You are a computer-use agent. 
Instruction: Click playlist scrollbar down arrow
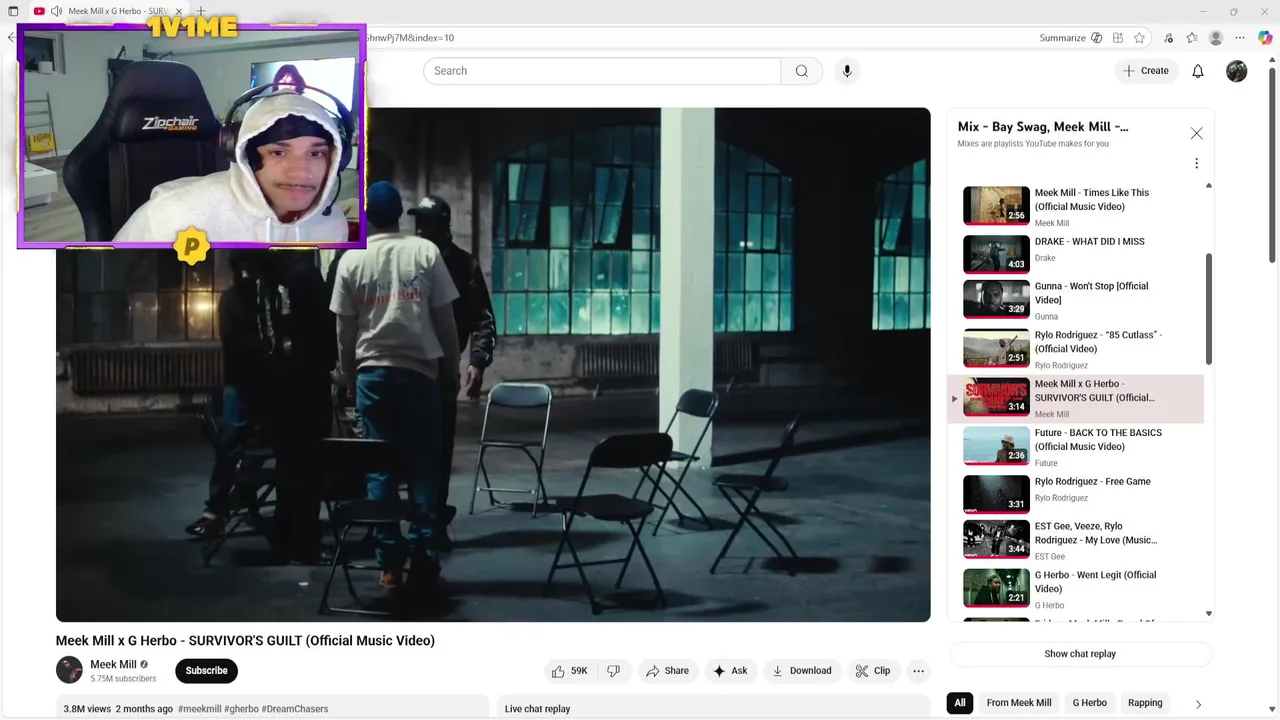point(1209,614)
